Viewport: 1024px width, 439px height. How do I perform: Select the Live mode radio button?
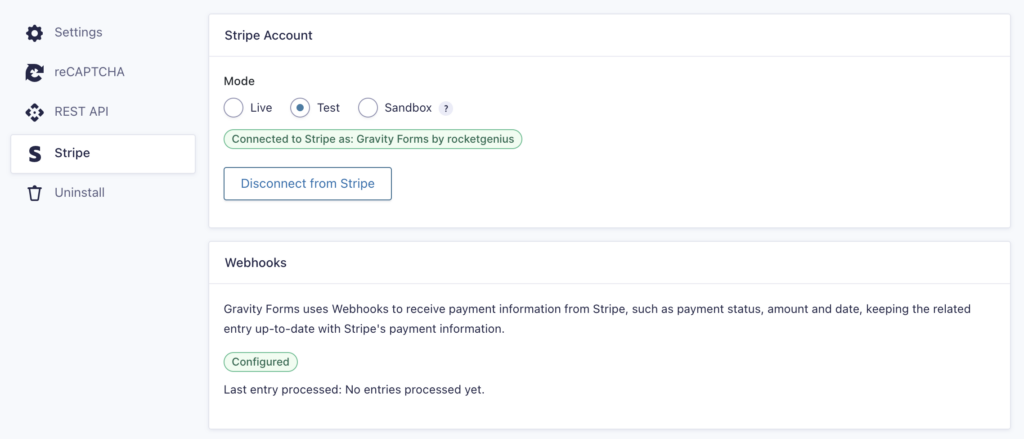click(x=233, y=108)
